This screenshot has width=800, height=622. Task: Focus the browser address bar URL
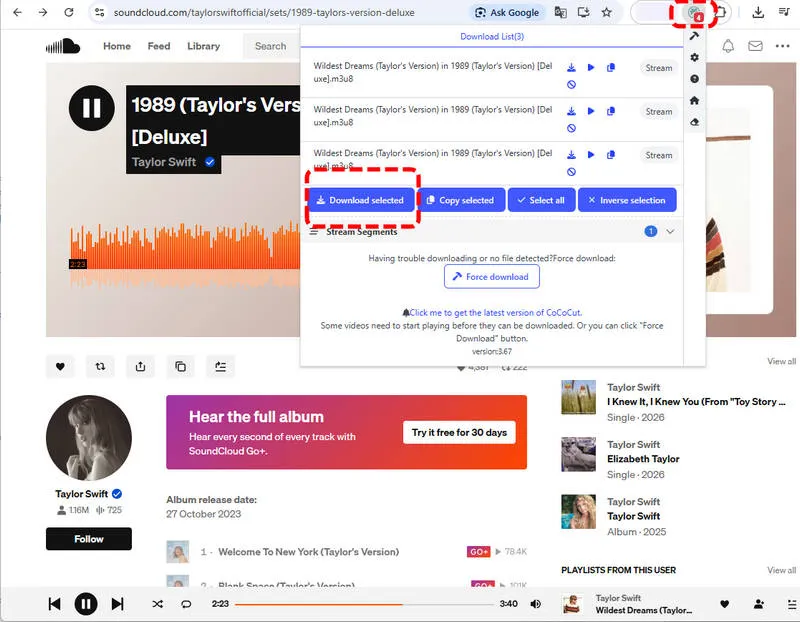[x=264, y=12]
